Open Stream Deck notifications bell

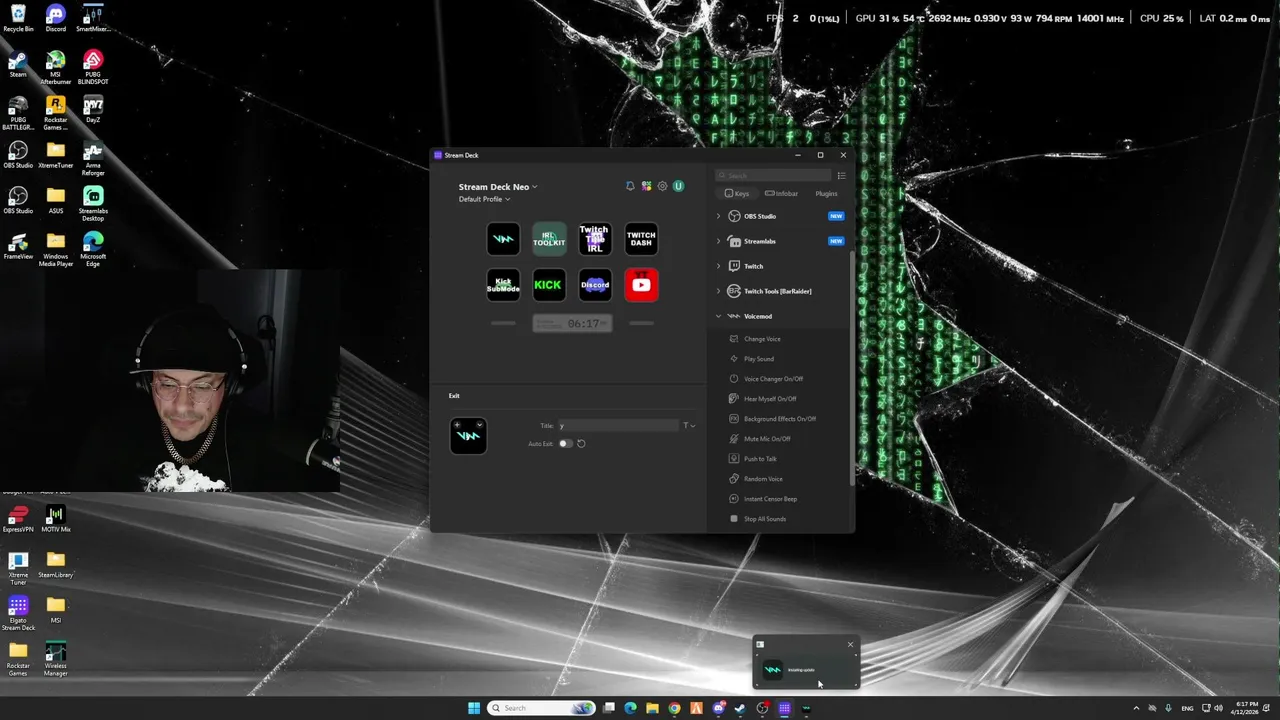click(630, 186)
